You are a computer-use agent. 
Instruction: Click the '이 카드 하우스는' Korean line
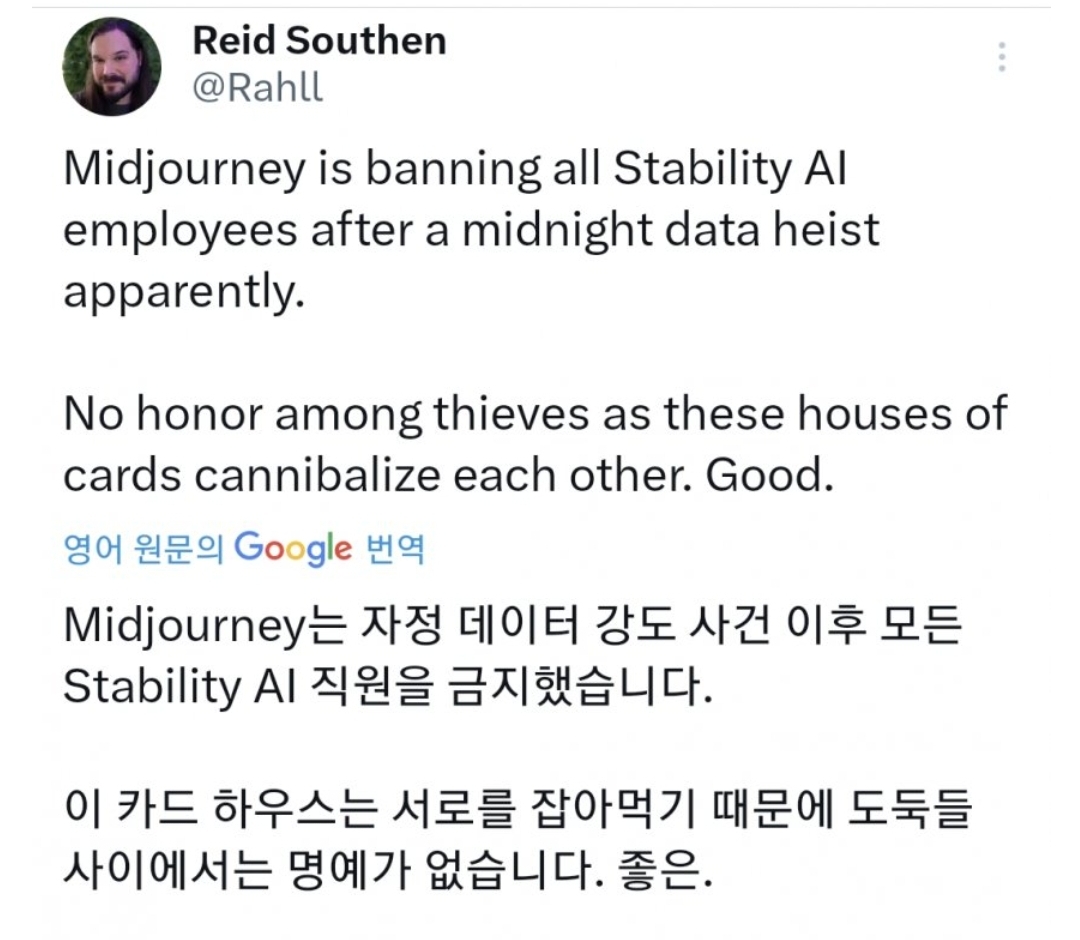pos(220,809)
